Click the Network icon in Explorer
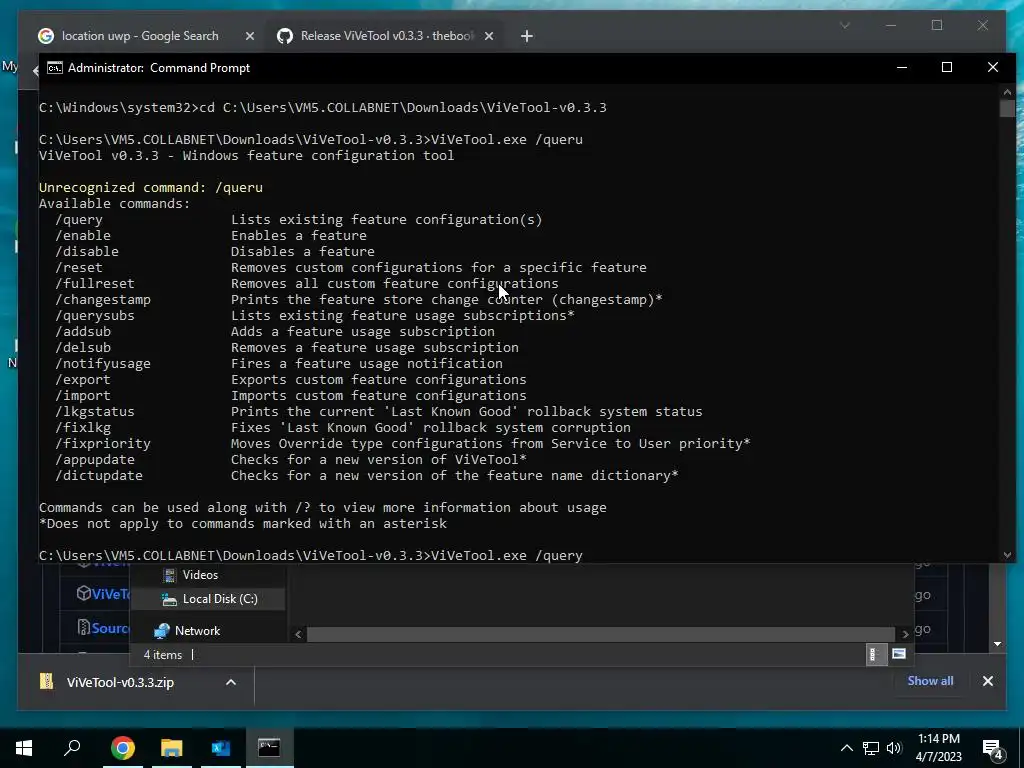 pyautogui.click(x=161, y=631)
